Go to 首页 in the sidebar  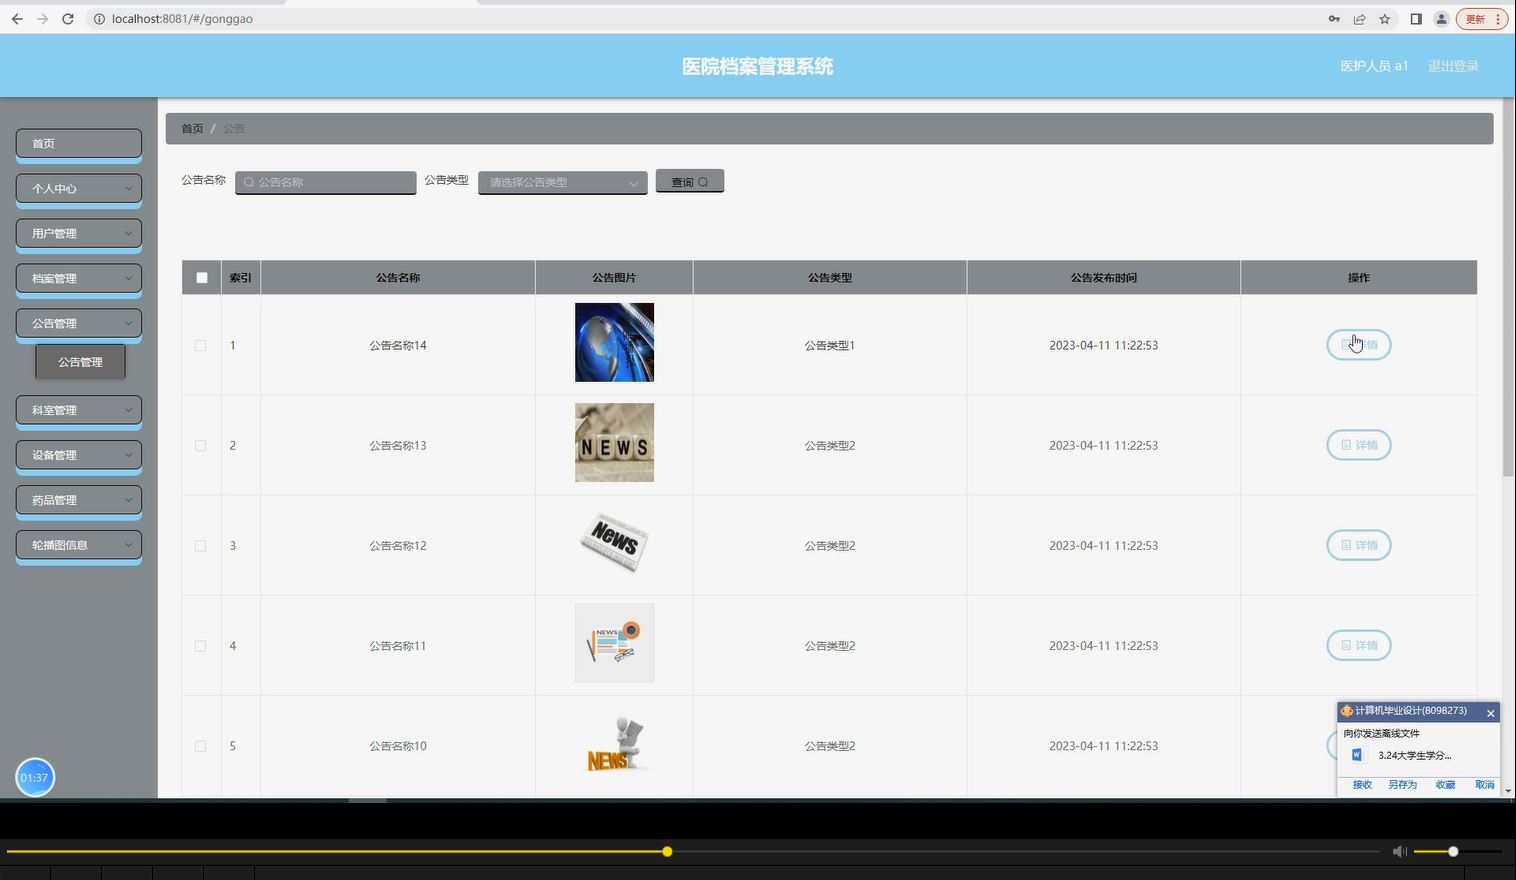pyautogui.click(x=79, y=143)
